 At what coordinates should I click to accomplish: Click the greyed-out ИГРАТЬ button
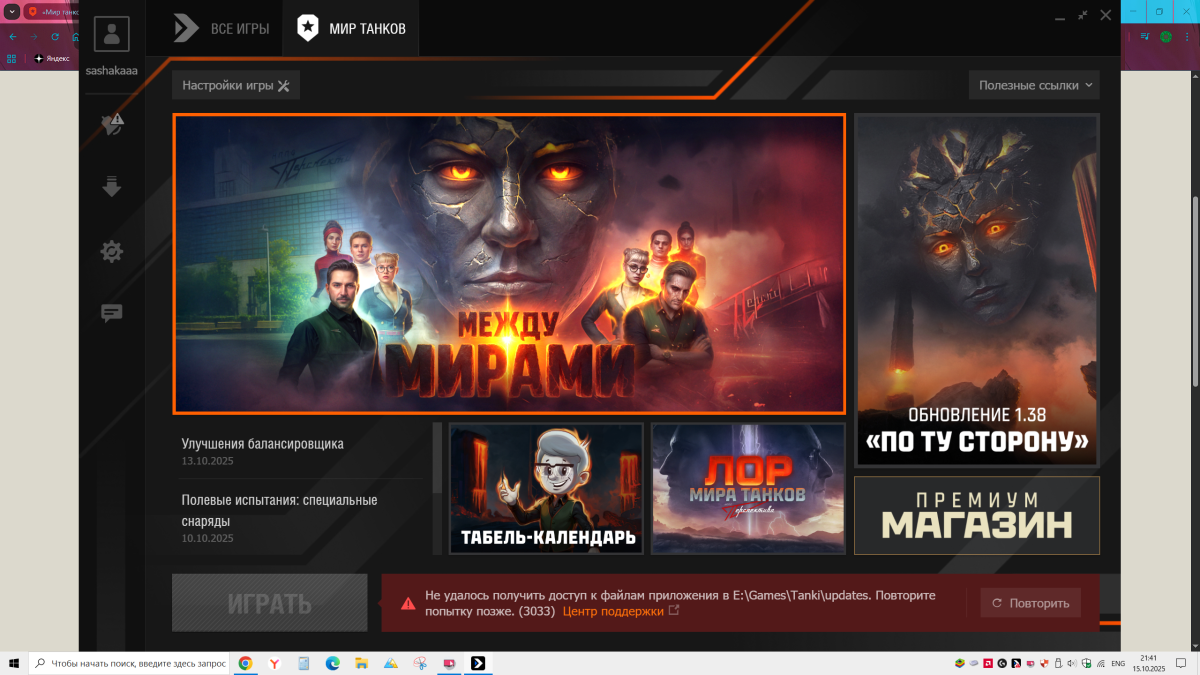(270, 603)
